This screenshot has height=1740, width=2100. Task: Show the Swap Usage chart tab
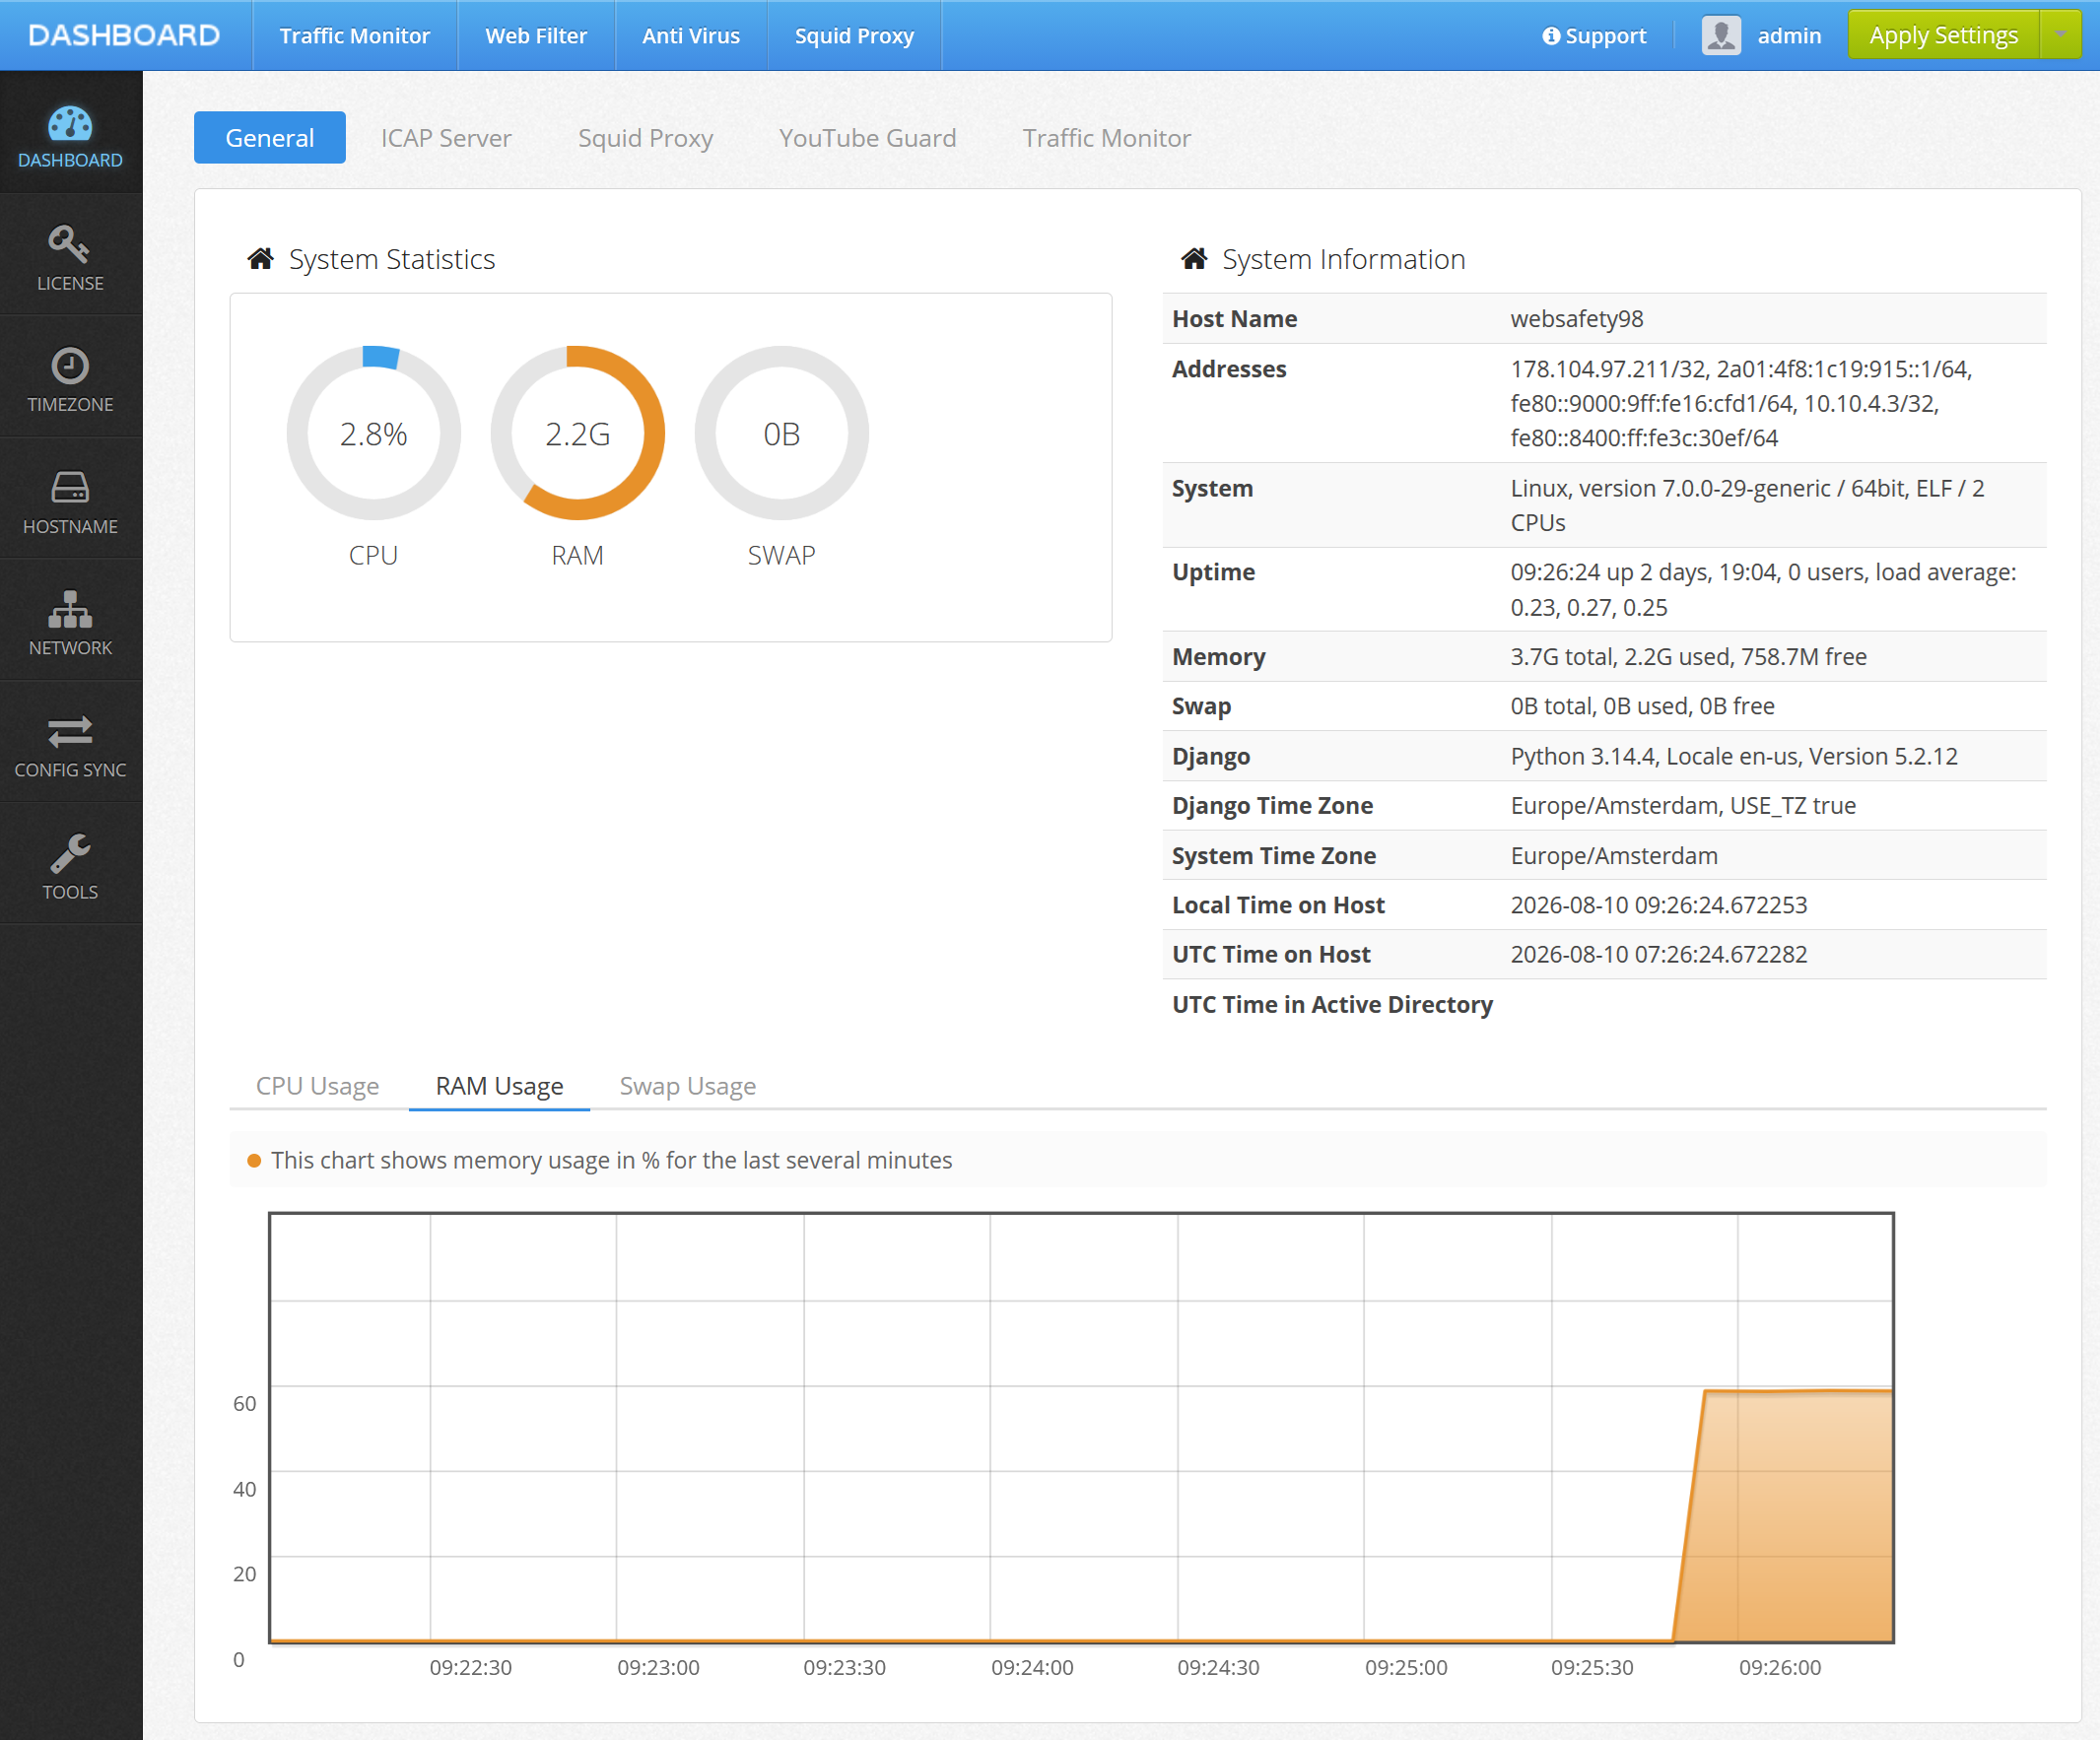pos(687,1086)
